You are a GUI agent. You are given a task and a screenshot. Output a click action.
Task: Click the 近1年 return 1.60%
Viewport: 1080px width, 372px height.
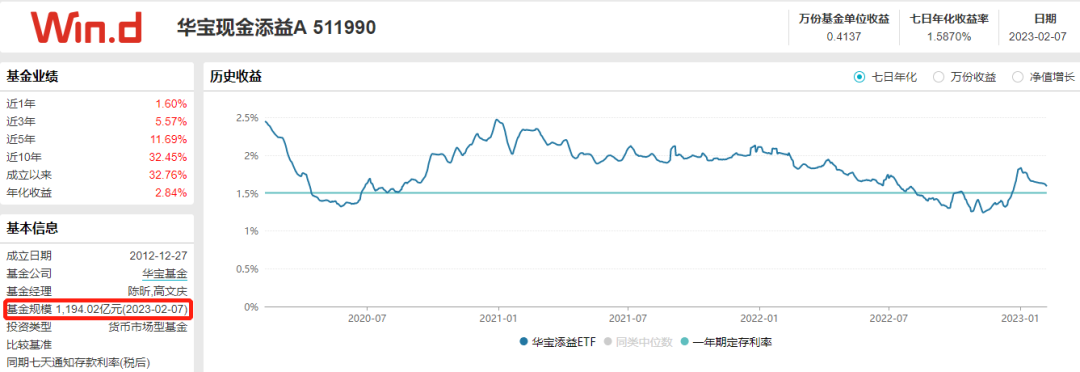pyautogui.click(x=172, y=104)
